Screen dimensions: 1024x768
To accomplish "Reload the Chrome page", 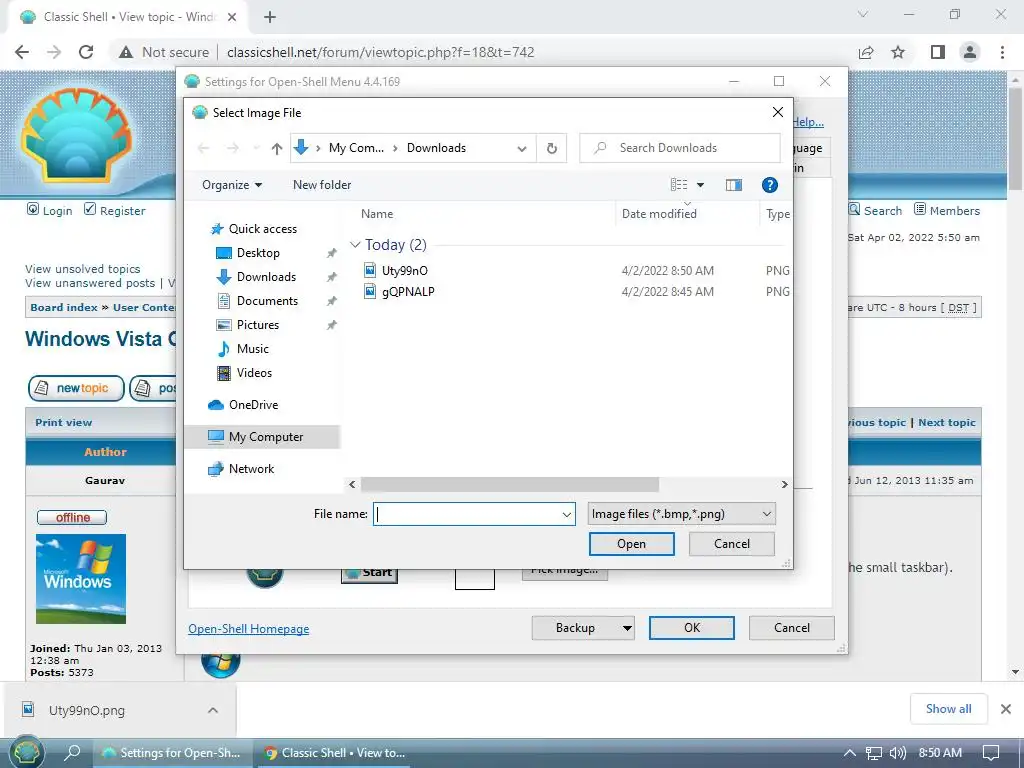I will click(x=86, y=52).
